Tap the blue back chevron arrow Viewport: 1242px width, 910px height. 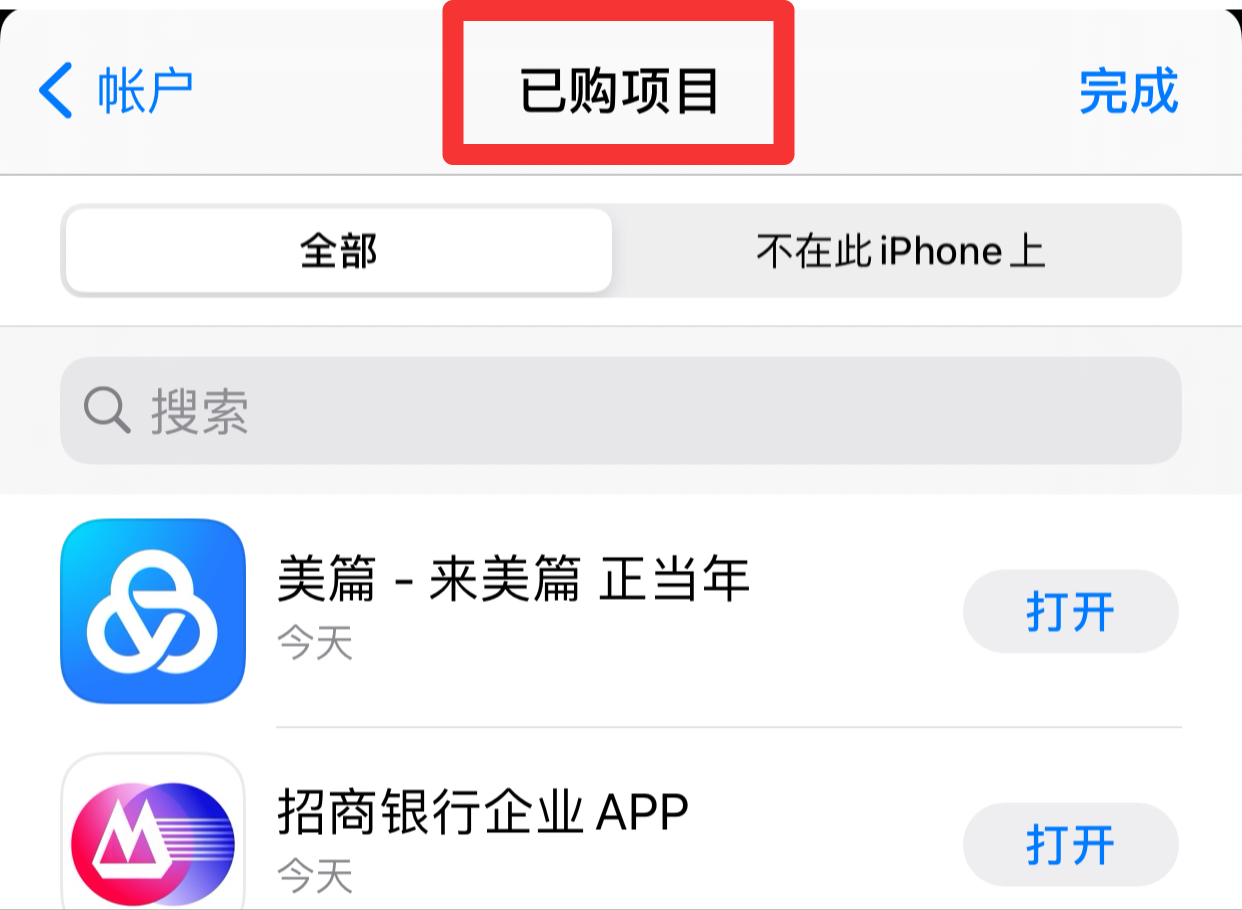coord(56,91)
